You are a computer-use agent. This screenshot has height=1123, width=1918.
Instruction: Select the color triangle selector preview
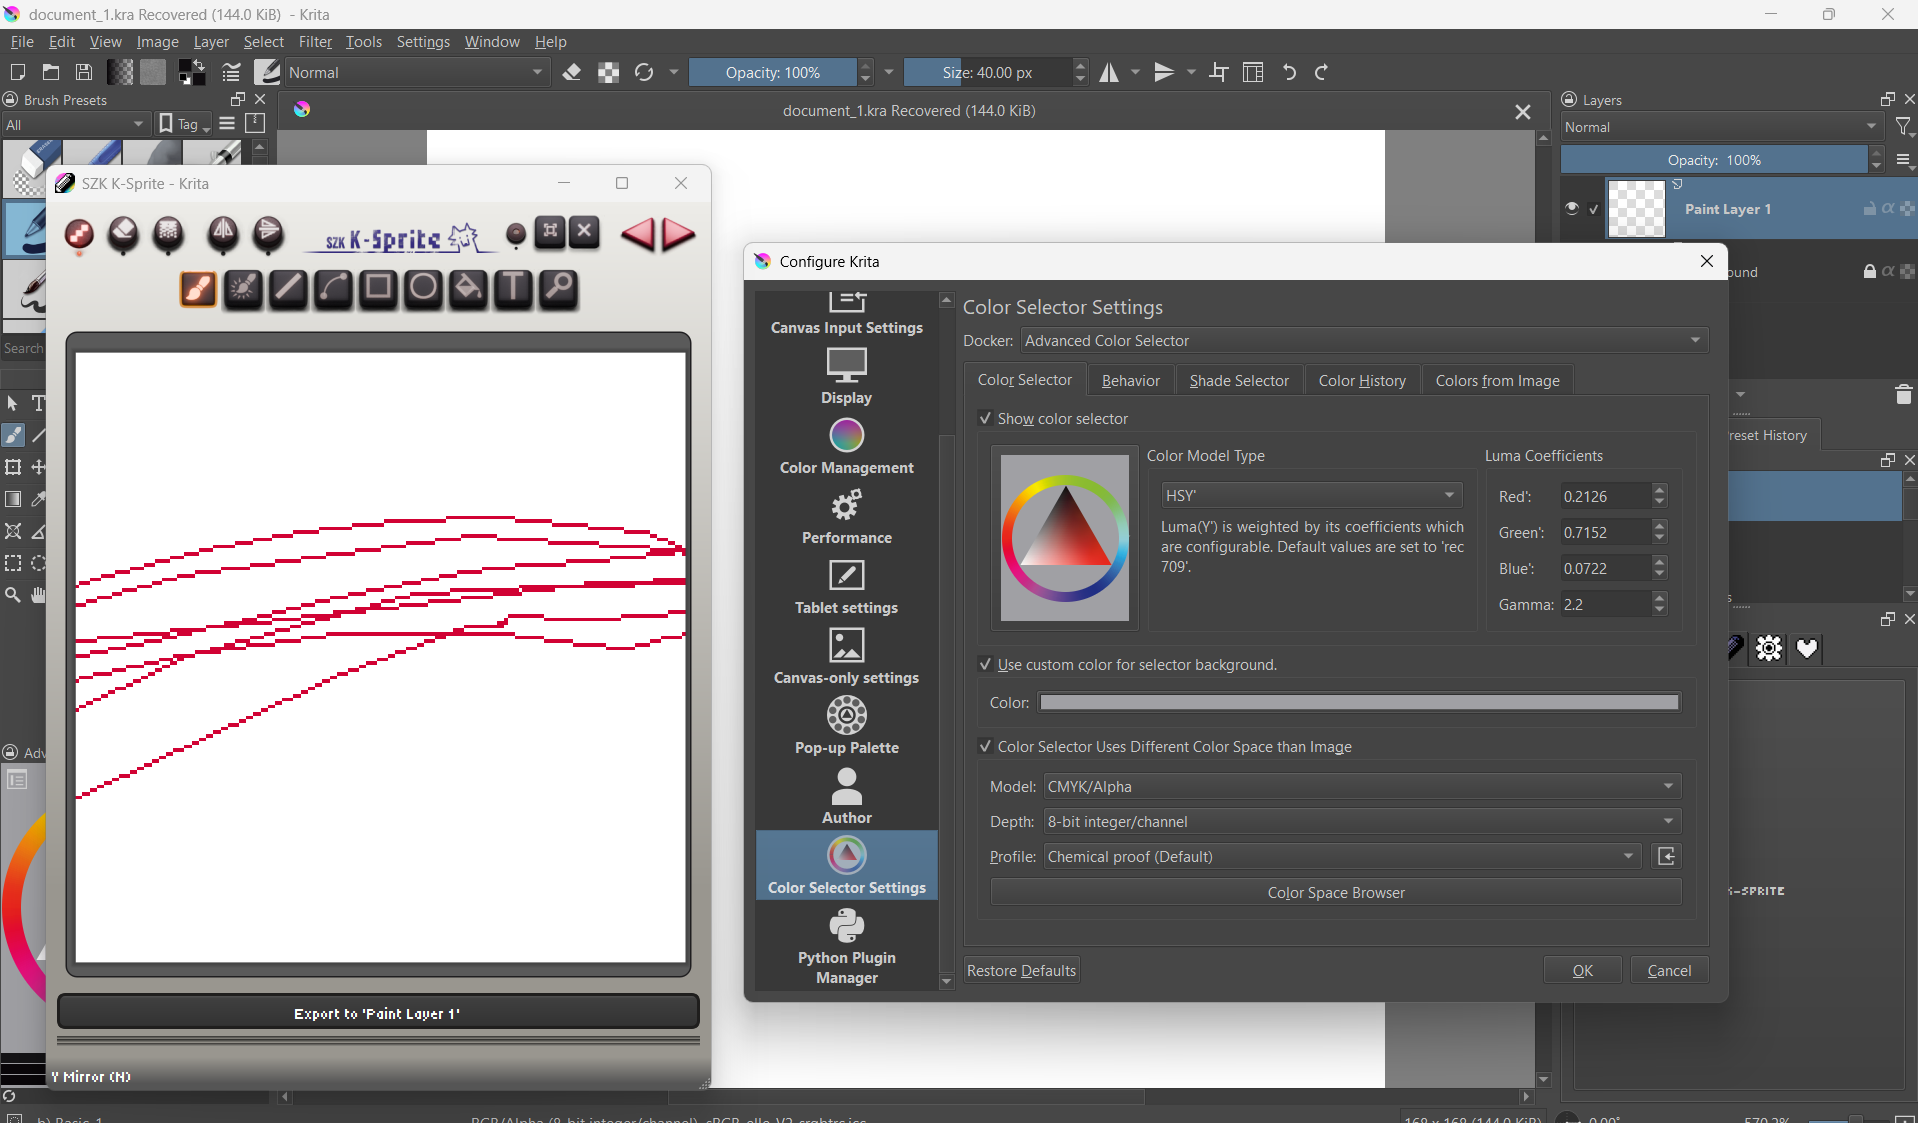[x=1065, y=538]
